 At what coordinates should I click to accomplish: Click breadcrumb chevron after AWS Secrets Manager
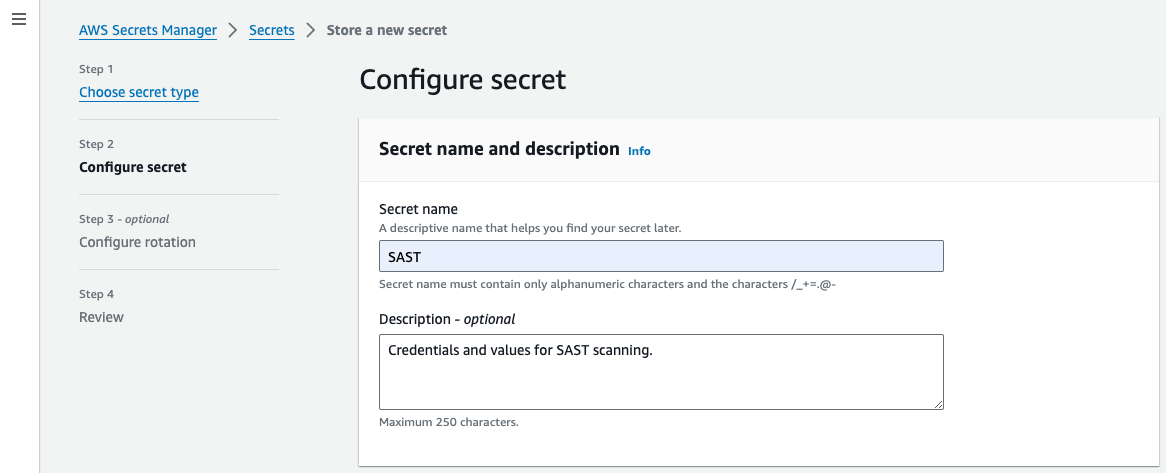click(x=233, y=30)
